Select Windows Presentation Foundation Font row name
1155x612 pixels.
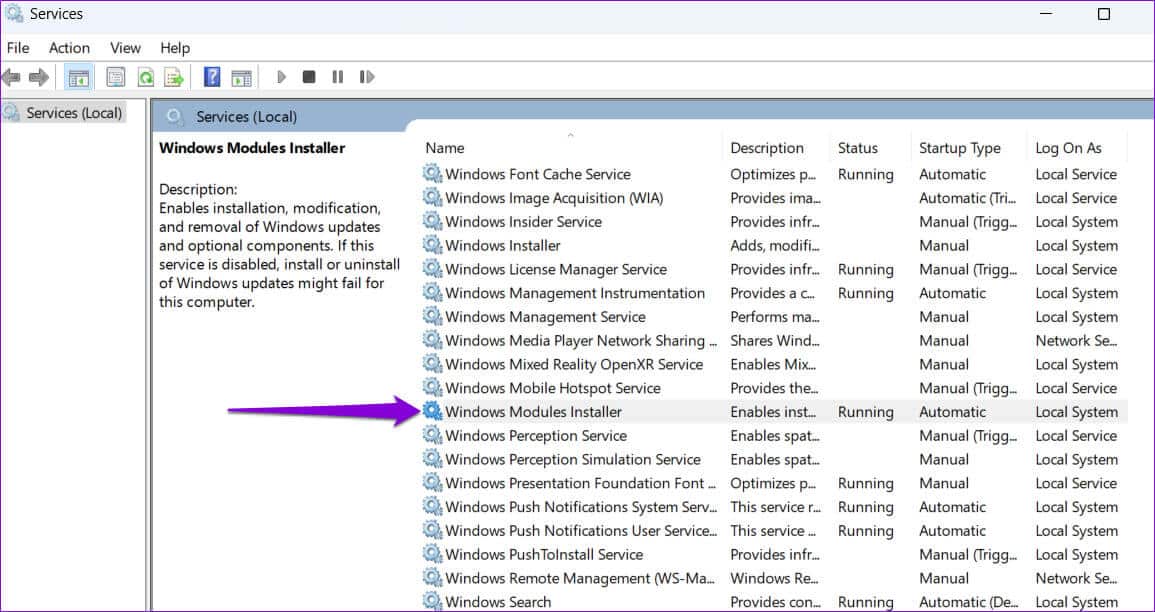point(580,483)
